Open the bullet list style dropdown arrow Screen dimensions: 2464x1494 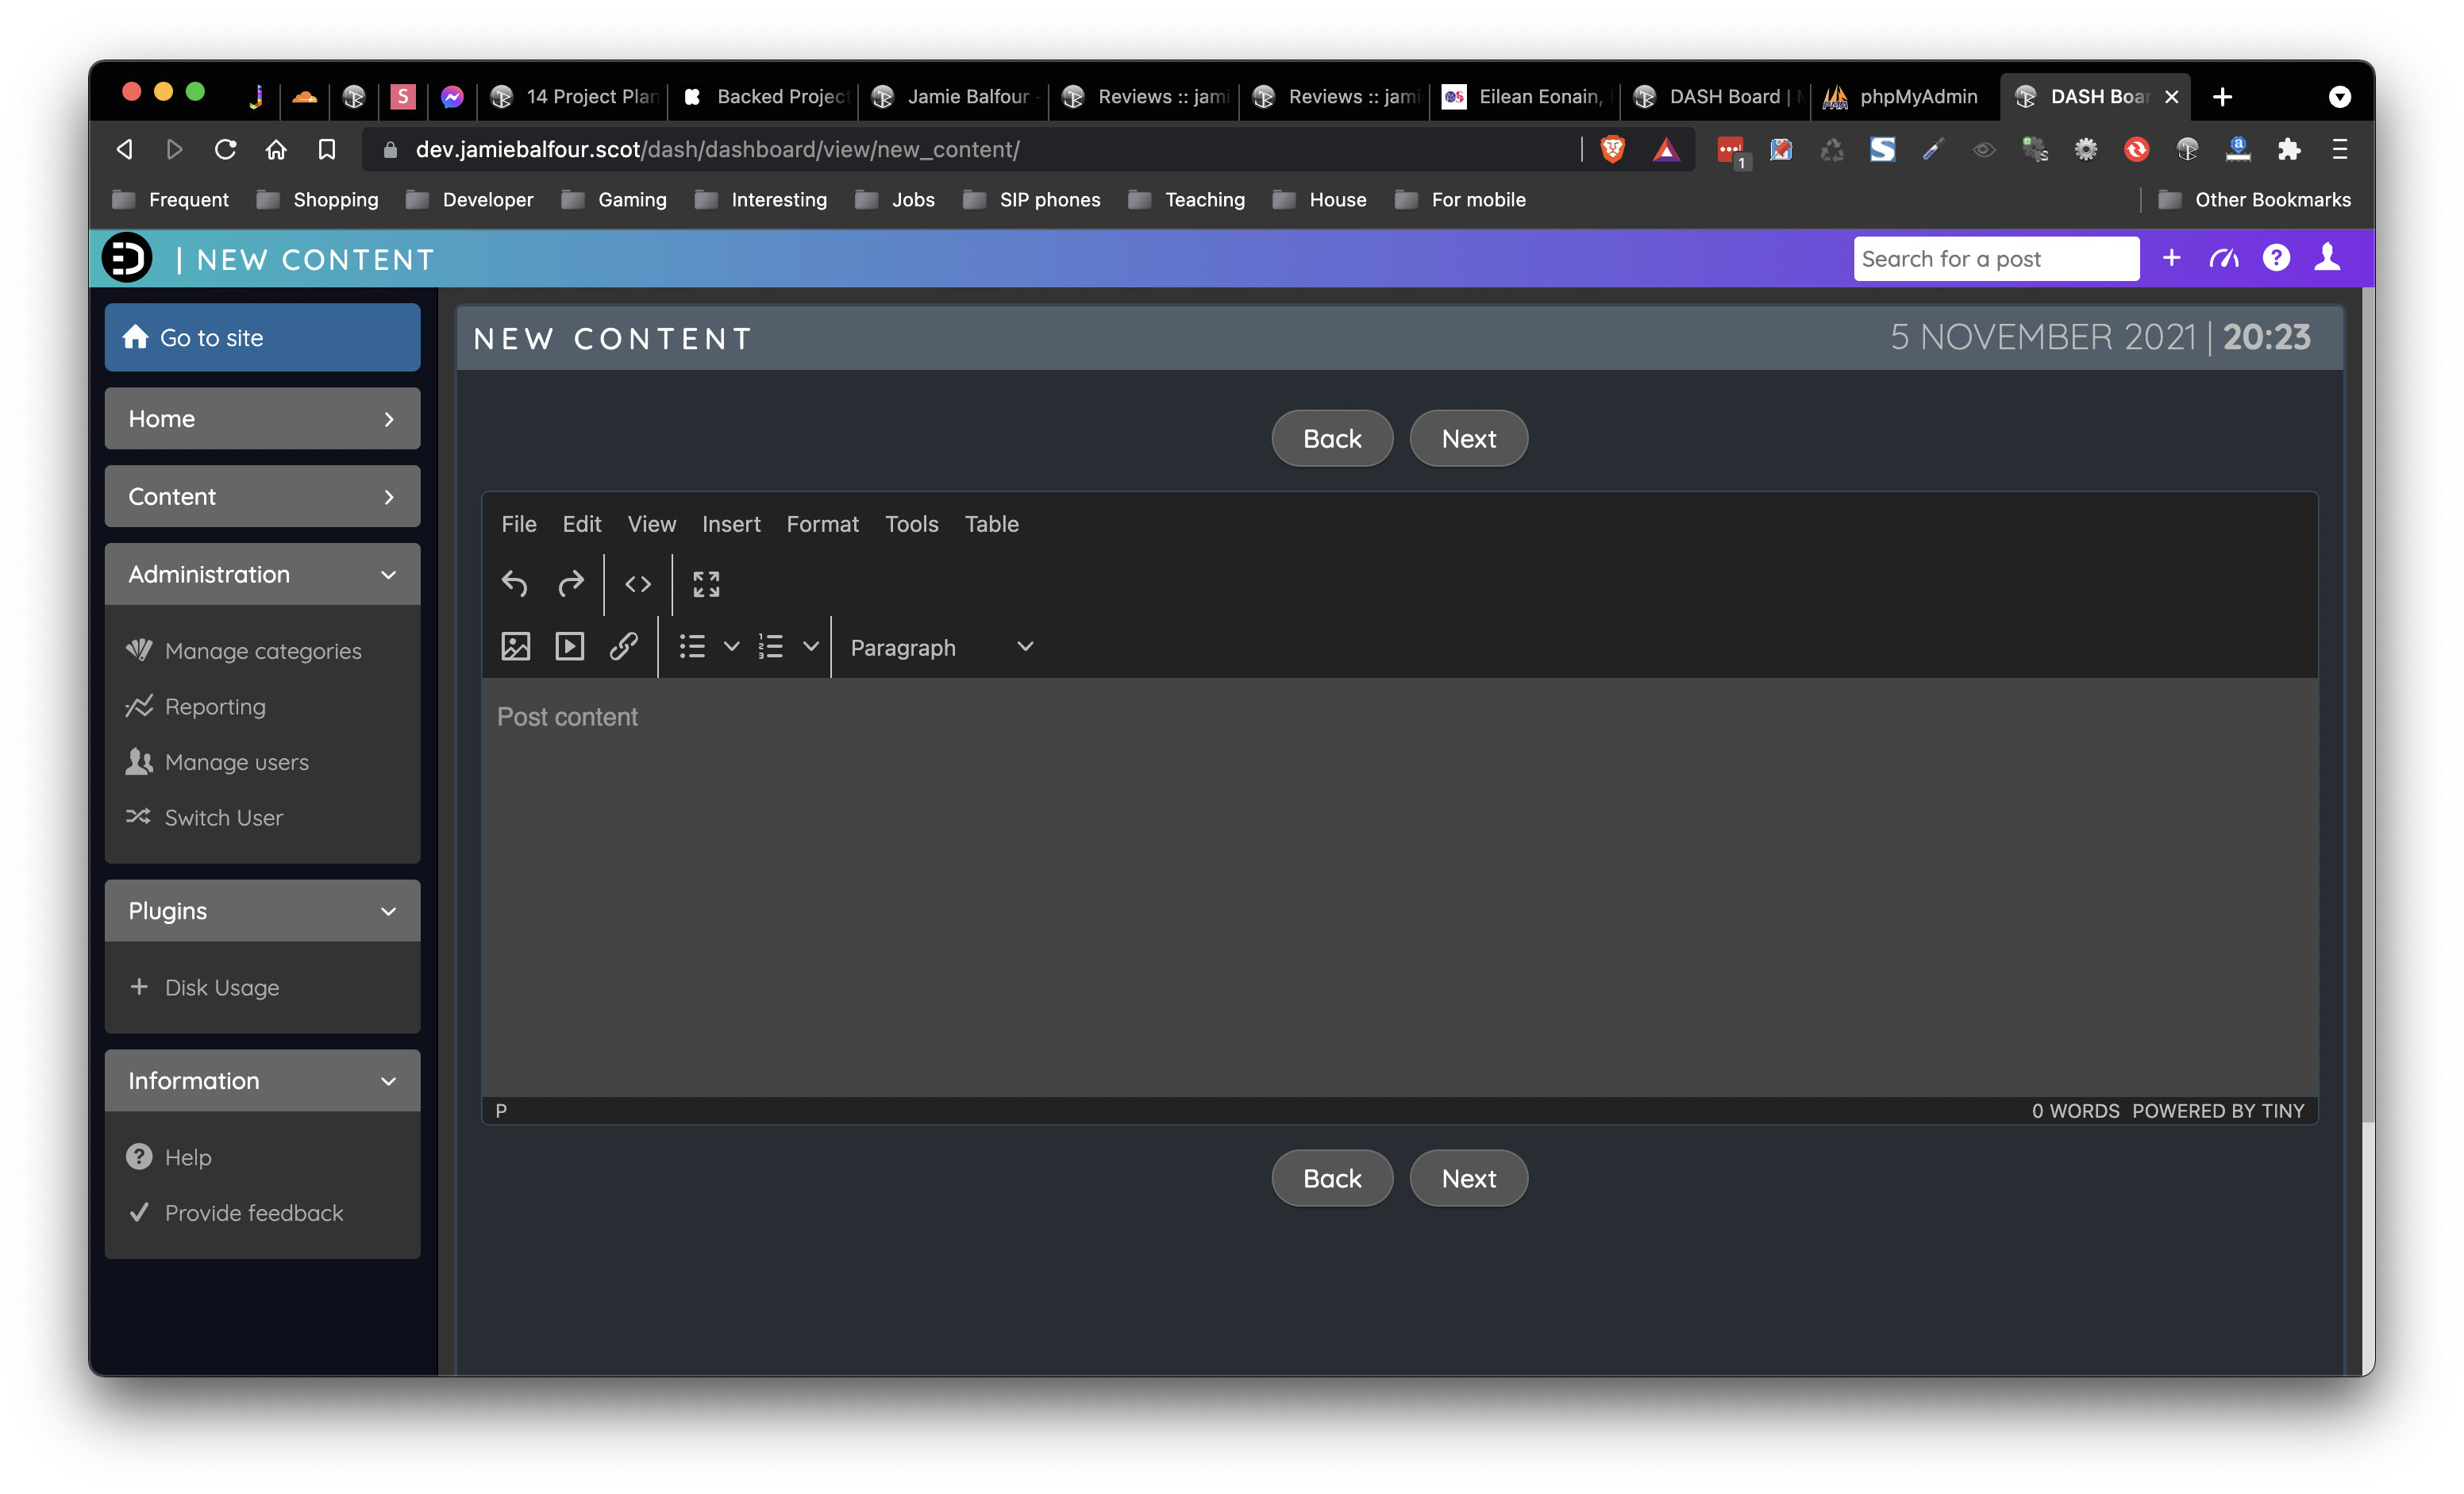tap(731, 646)
